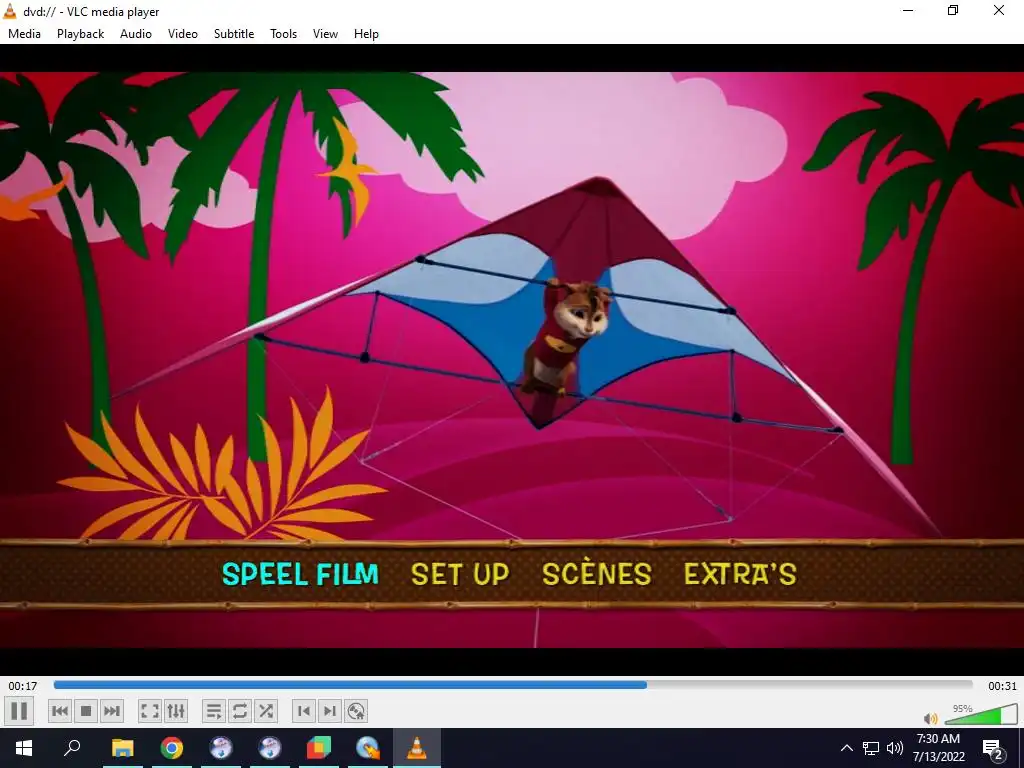Open File Explorer from the taskbar
This screenshot has height=768, width=1024.
pos(123,748)
